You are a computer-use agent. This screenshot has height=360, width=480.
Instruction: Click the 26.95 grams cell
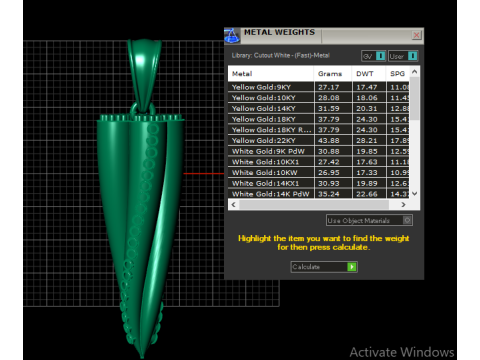tap(333, 172)
